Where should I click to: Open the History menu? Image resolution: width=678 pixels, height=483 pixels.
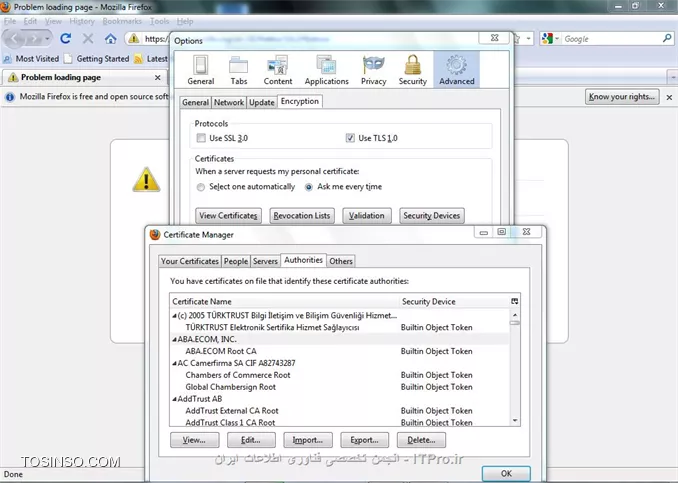[82, 21]
